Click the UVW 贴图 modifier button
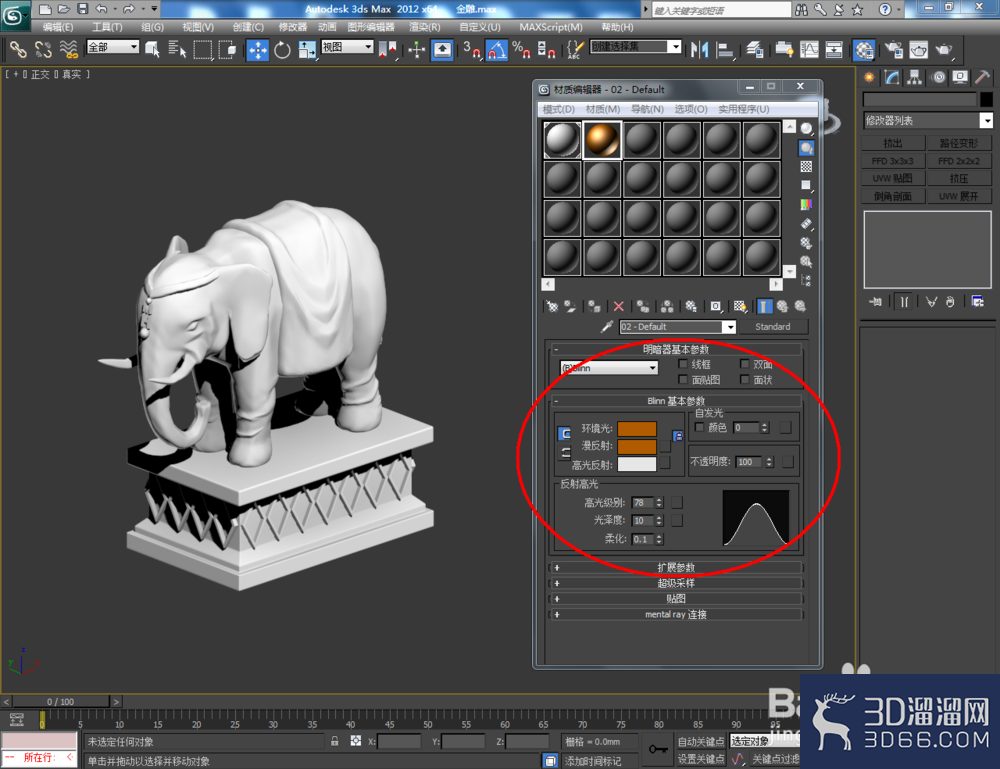Screen dimensions: 1000x769 click(x=893, y=179)
